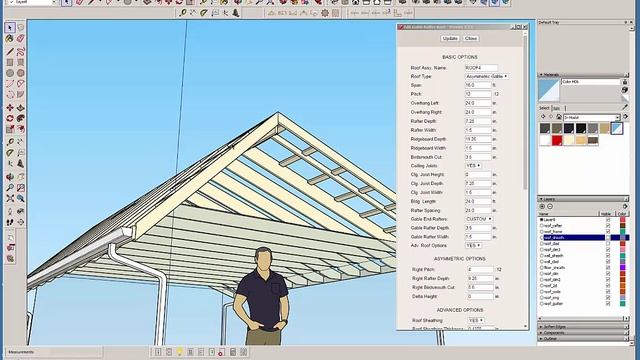Choose the Tape Measure tool
640x360 pixels.
10,142
